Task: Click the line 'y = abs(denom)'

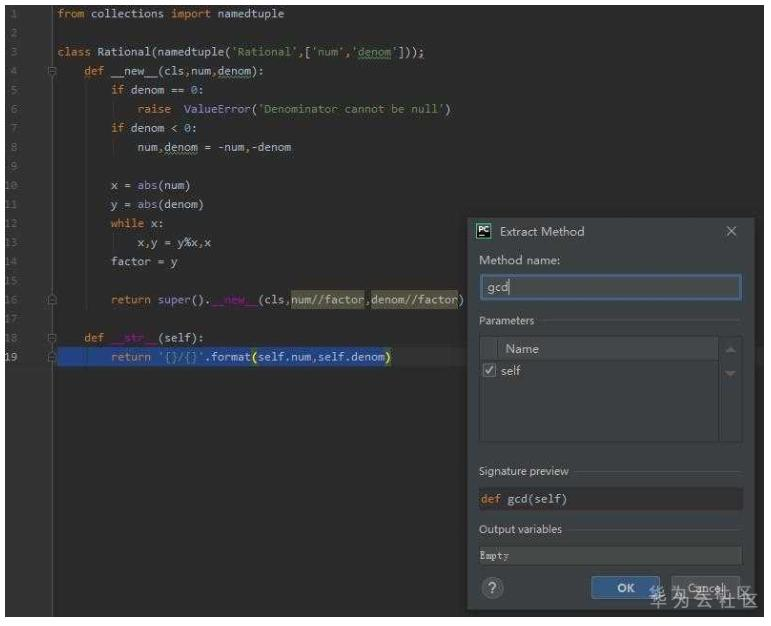Action: coord(157,205)
